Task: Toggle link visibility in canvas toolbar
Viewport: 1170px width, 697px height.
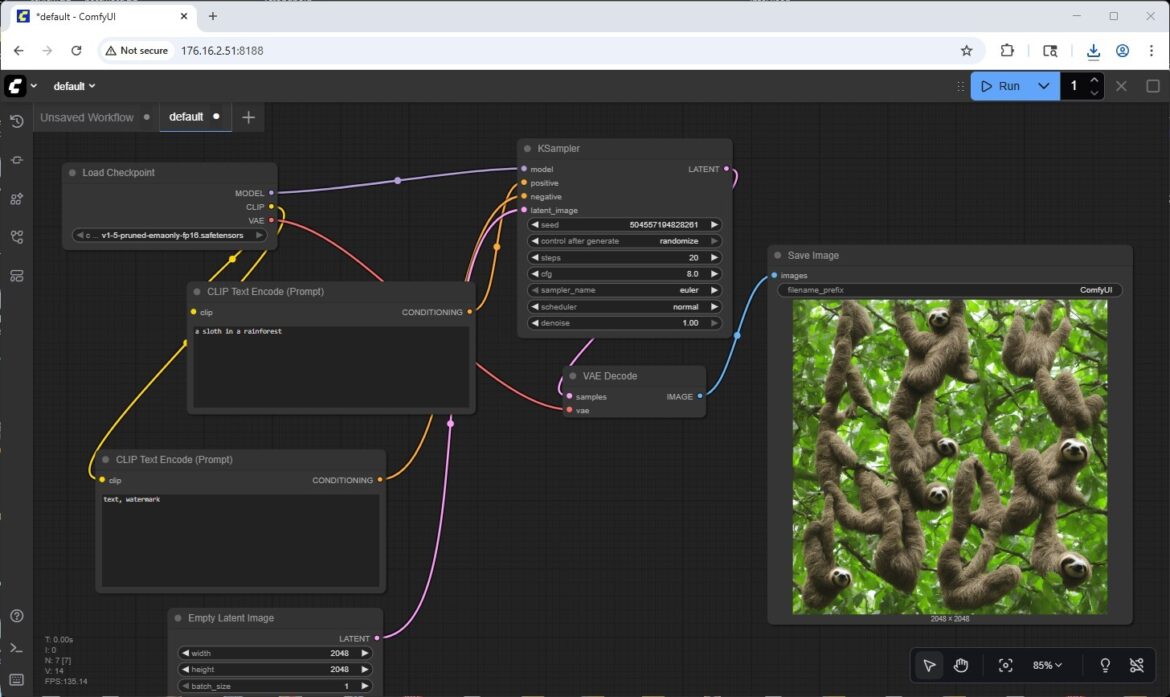Action: coord(1136,665)
